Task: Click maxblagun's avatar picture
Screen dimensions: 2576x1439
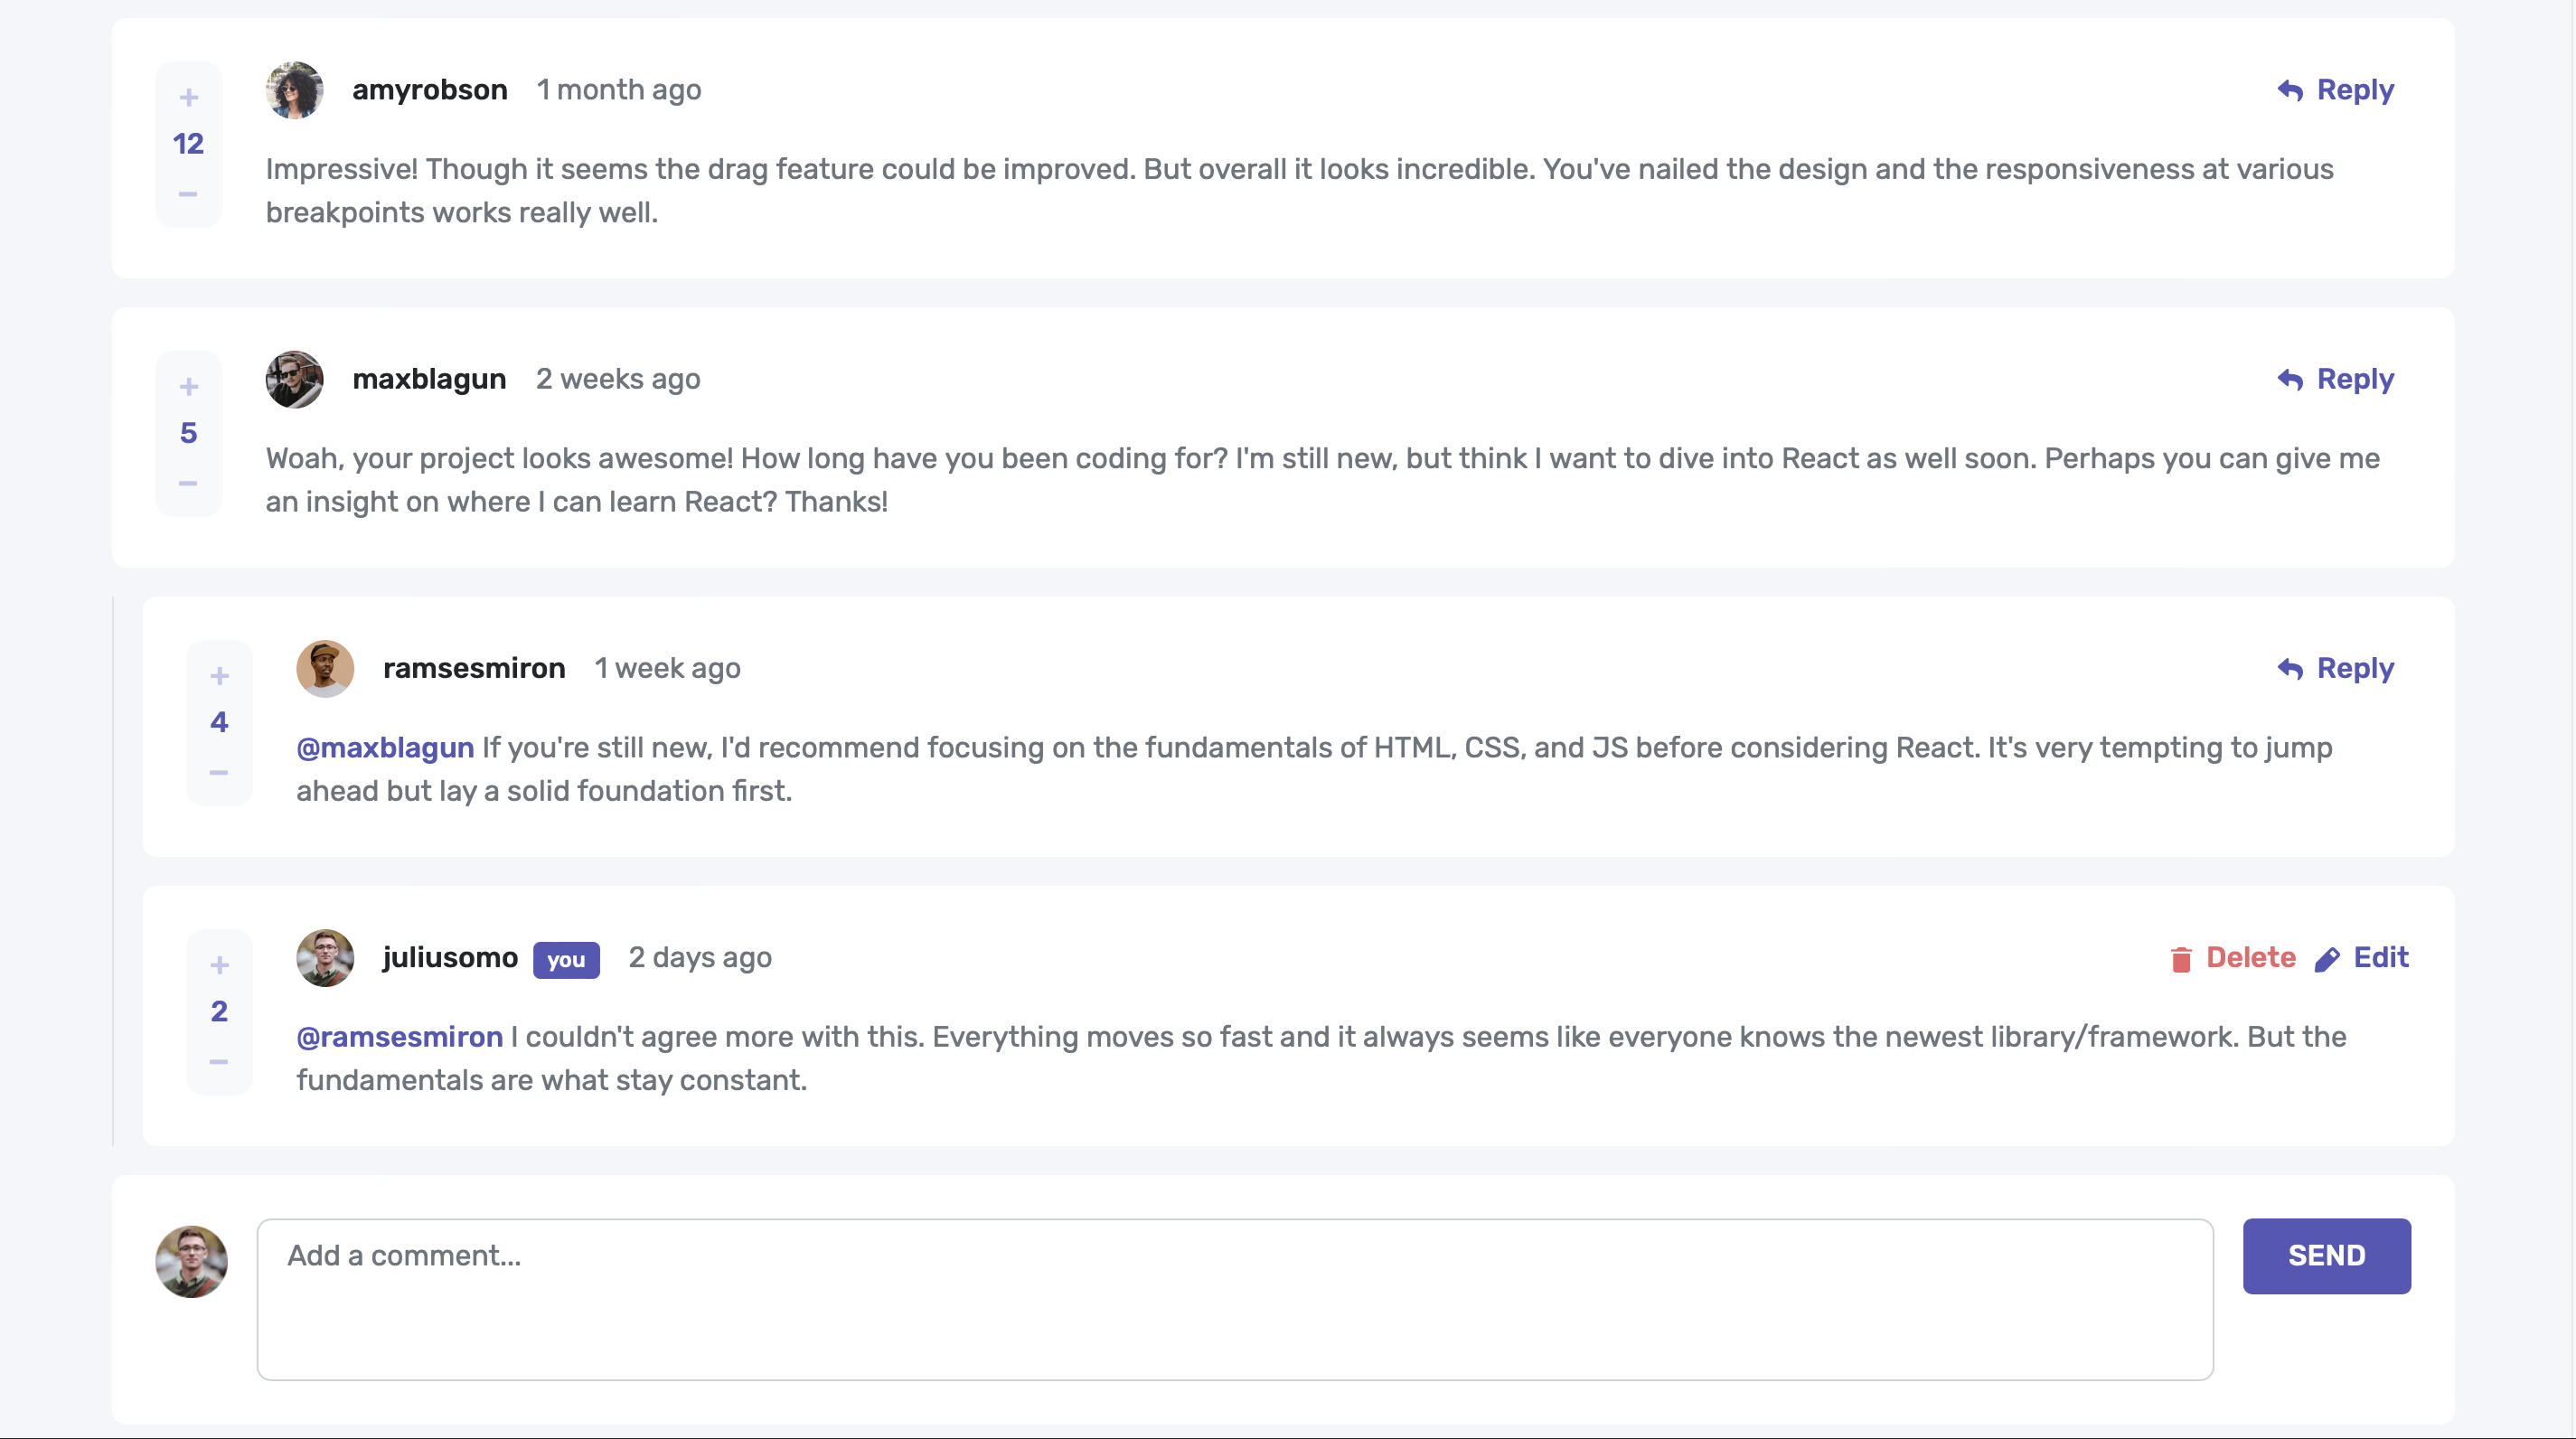Action: [294, 379]
